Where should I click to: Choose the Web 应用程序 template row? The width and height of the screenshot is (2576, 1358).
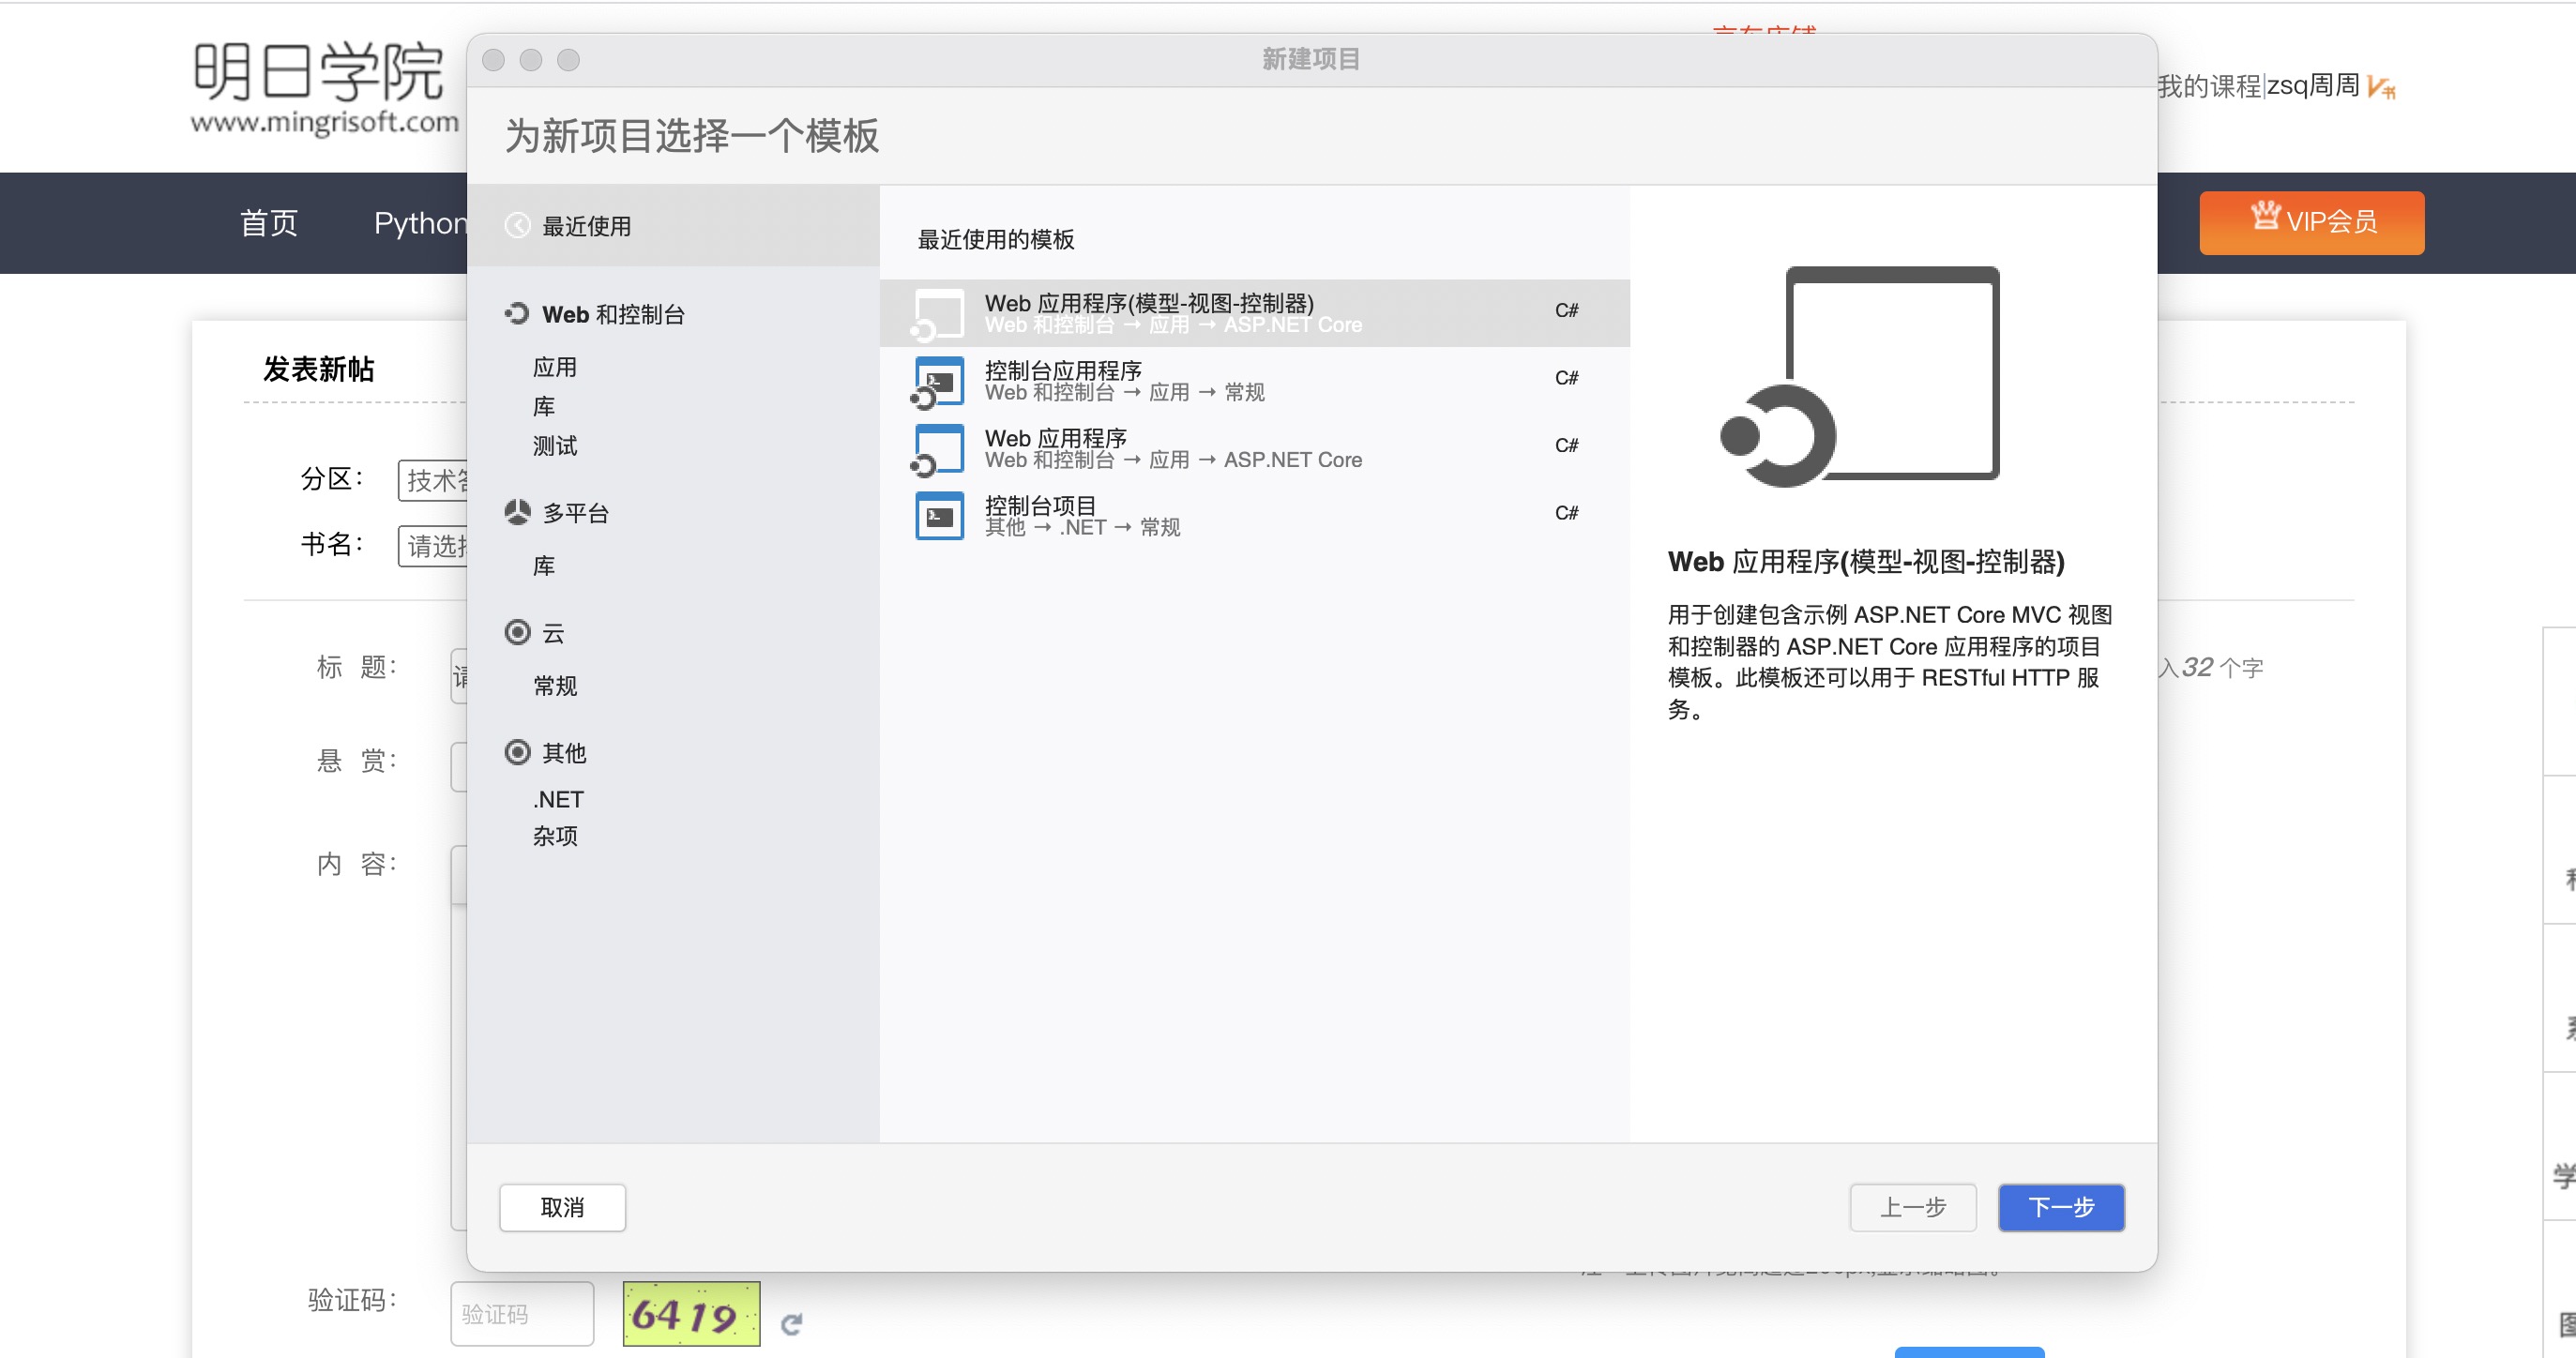1254,448
